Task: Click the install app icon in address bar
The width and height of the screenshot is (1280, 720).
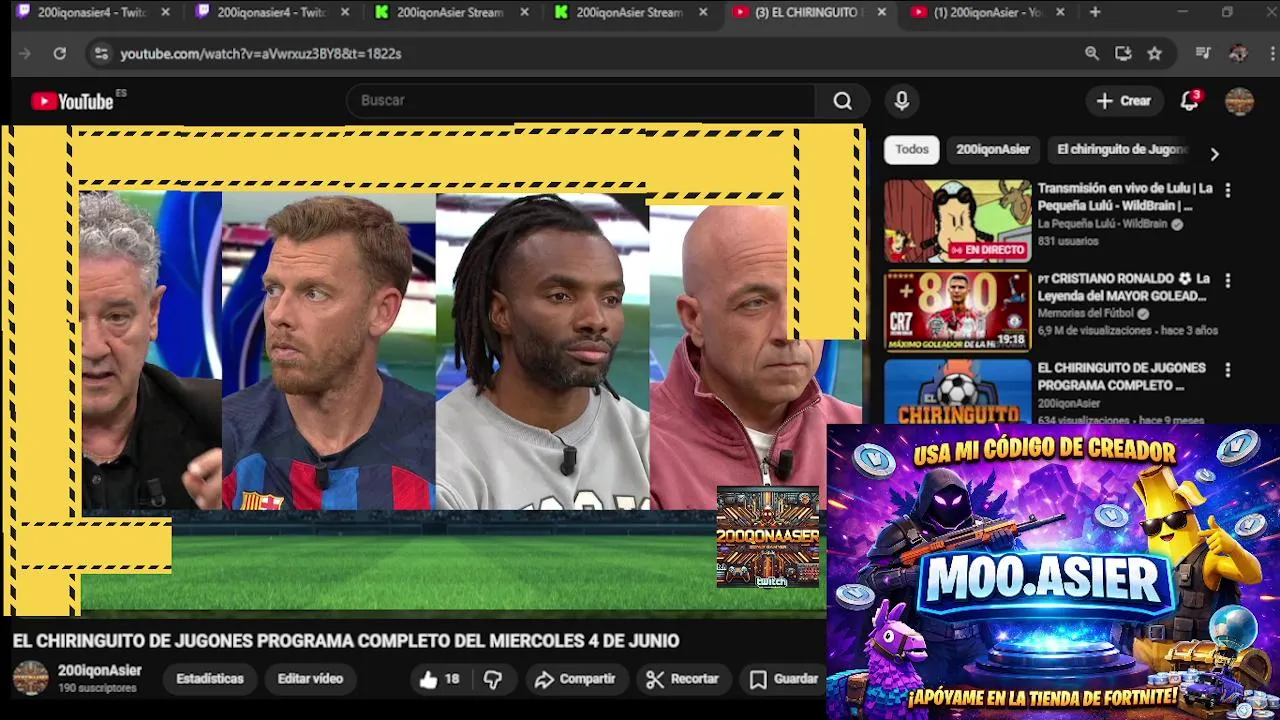Action: [x=1123, y=53]
